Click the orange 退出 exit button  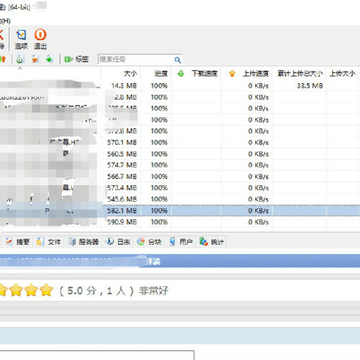click(x=40, y=39)
